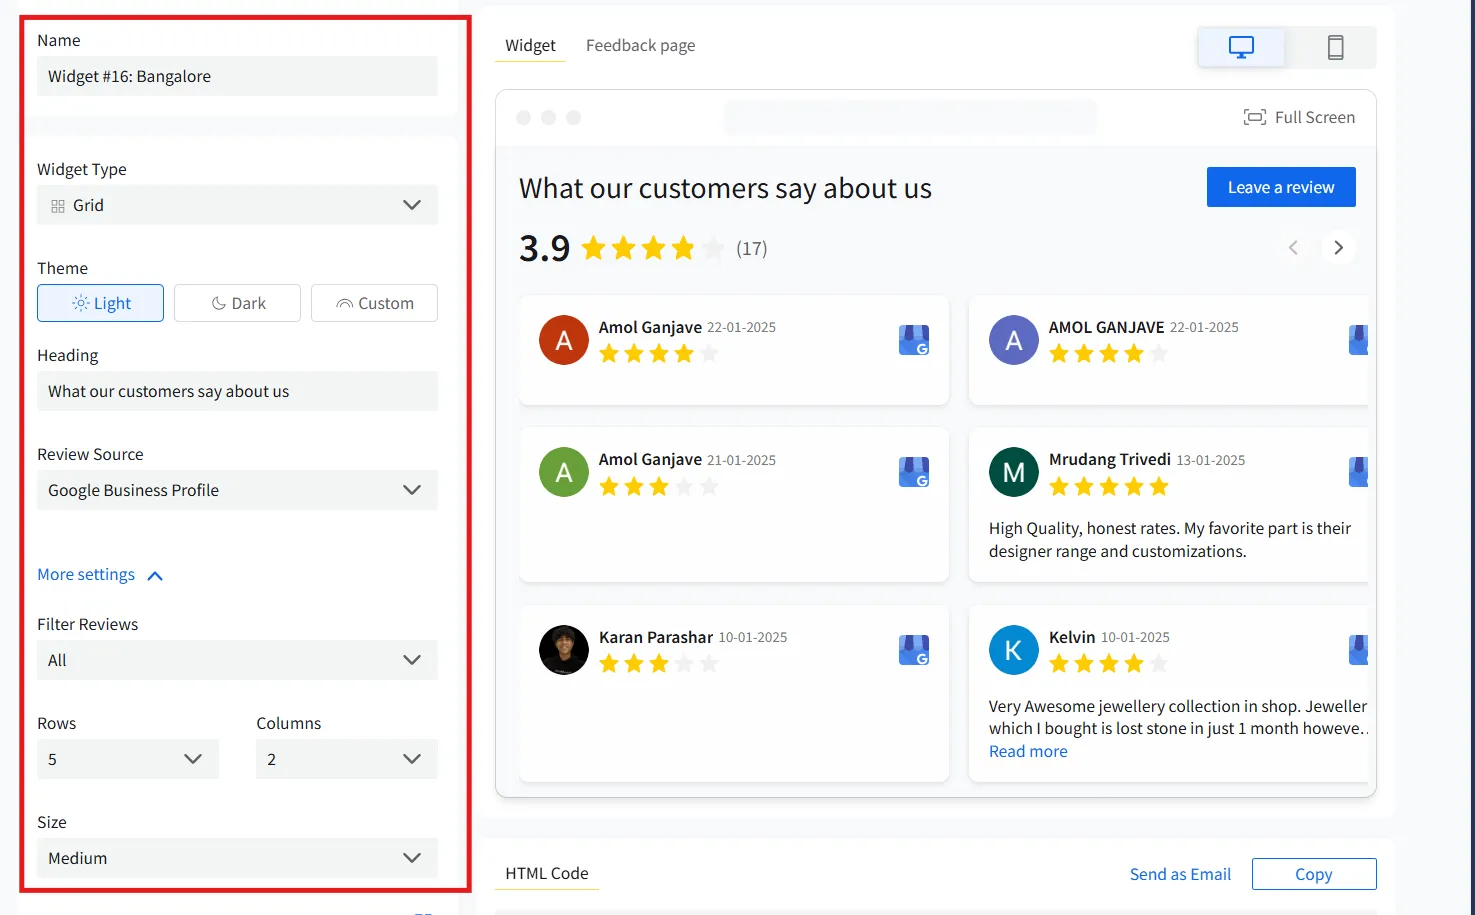Open the Size dropdown showing Medium

coord(237,858)
